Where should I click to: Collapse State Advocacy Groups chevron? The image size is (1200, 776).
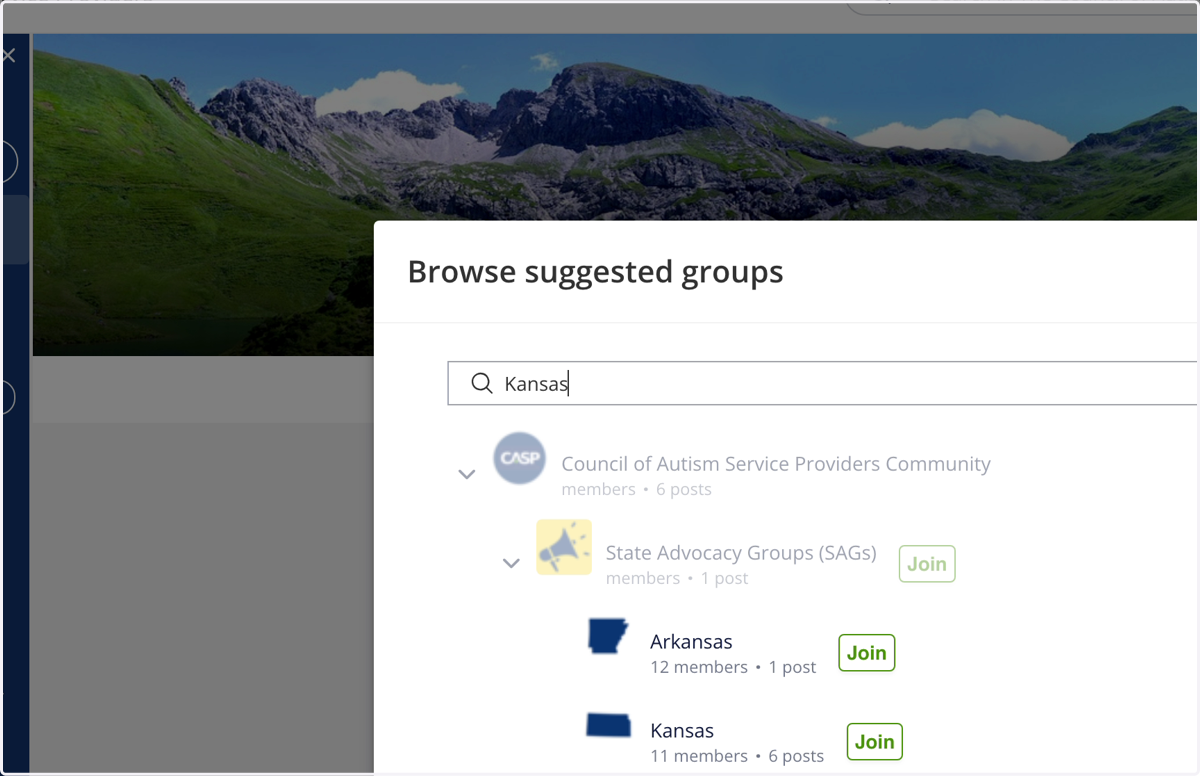(x=511, y=563)
